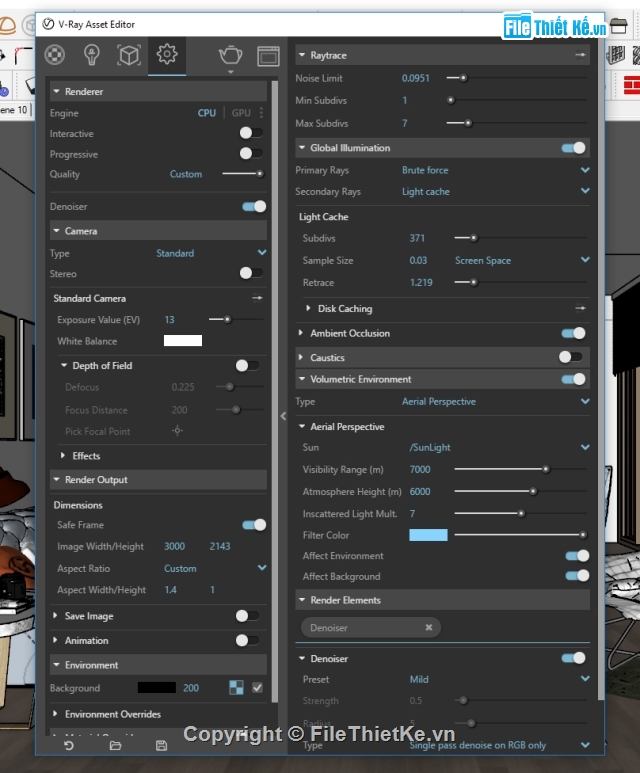640x773 pixels.
Task: Click the White Balance color swatch
Action: 183,341
